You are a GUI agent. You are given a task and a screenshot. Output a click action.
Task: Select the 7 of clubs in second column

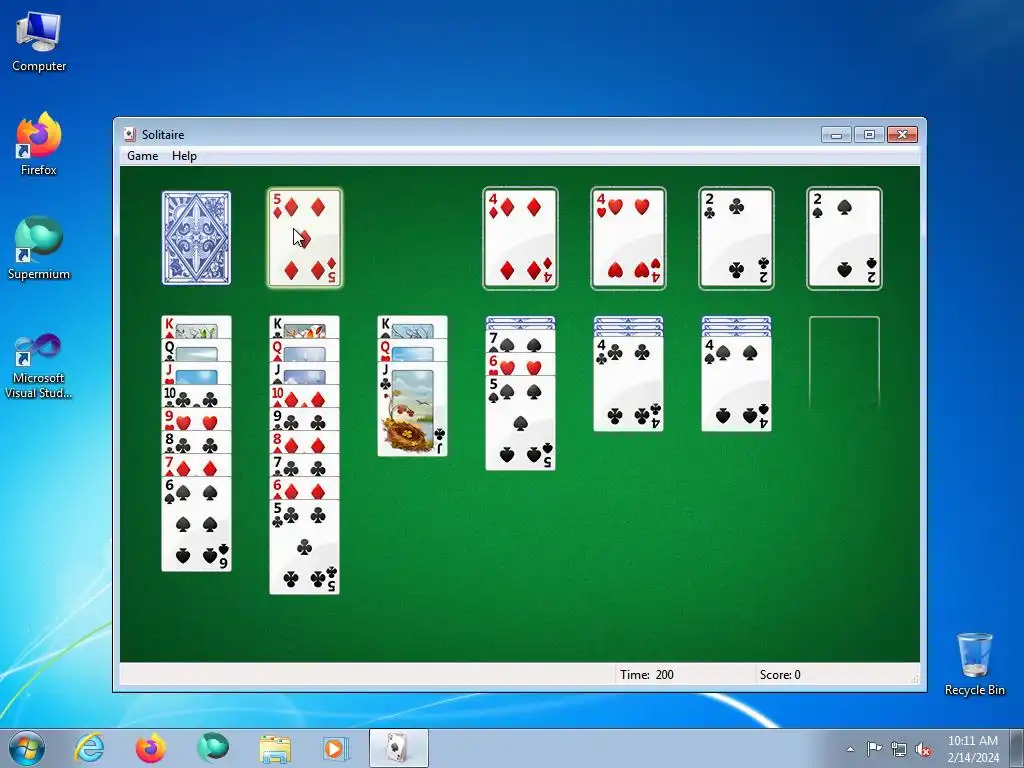point(304,466)
